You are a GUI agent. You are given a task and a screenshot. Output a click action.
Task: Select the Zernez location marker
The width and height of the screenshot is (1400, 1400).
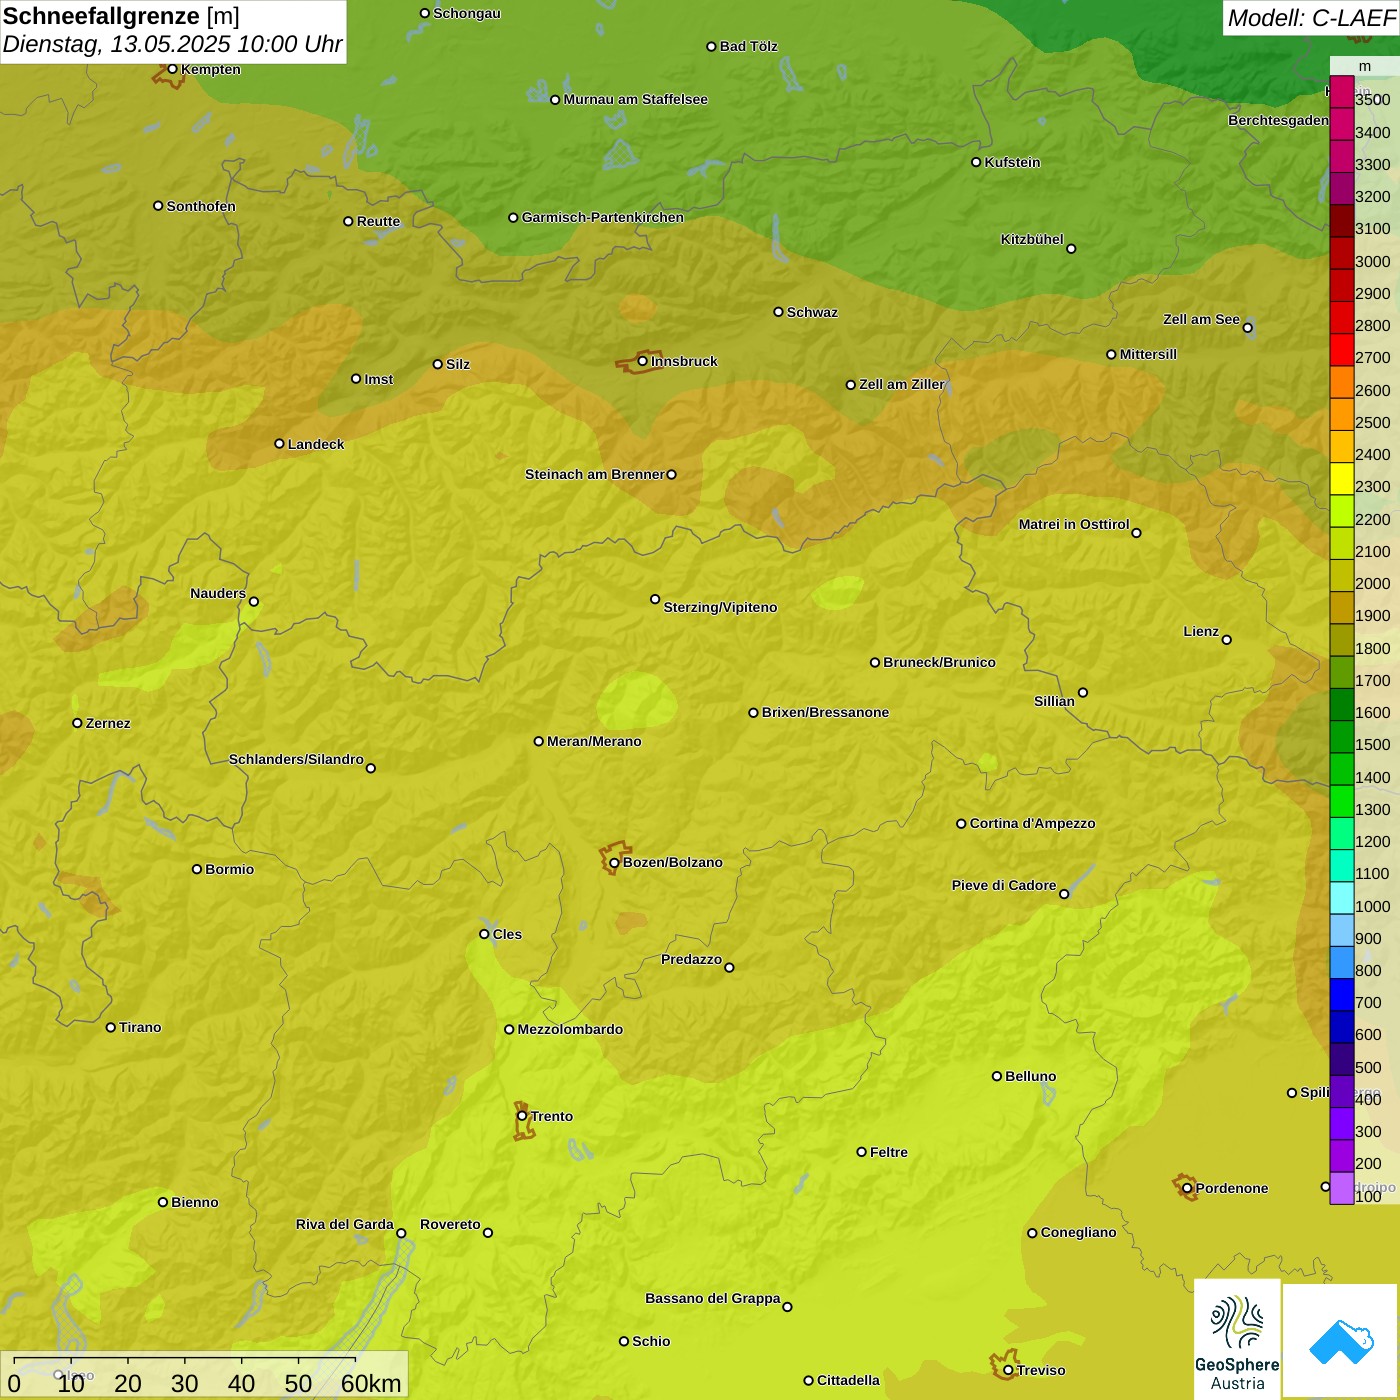pos(77,723)
